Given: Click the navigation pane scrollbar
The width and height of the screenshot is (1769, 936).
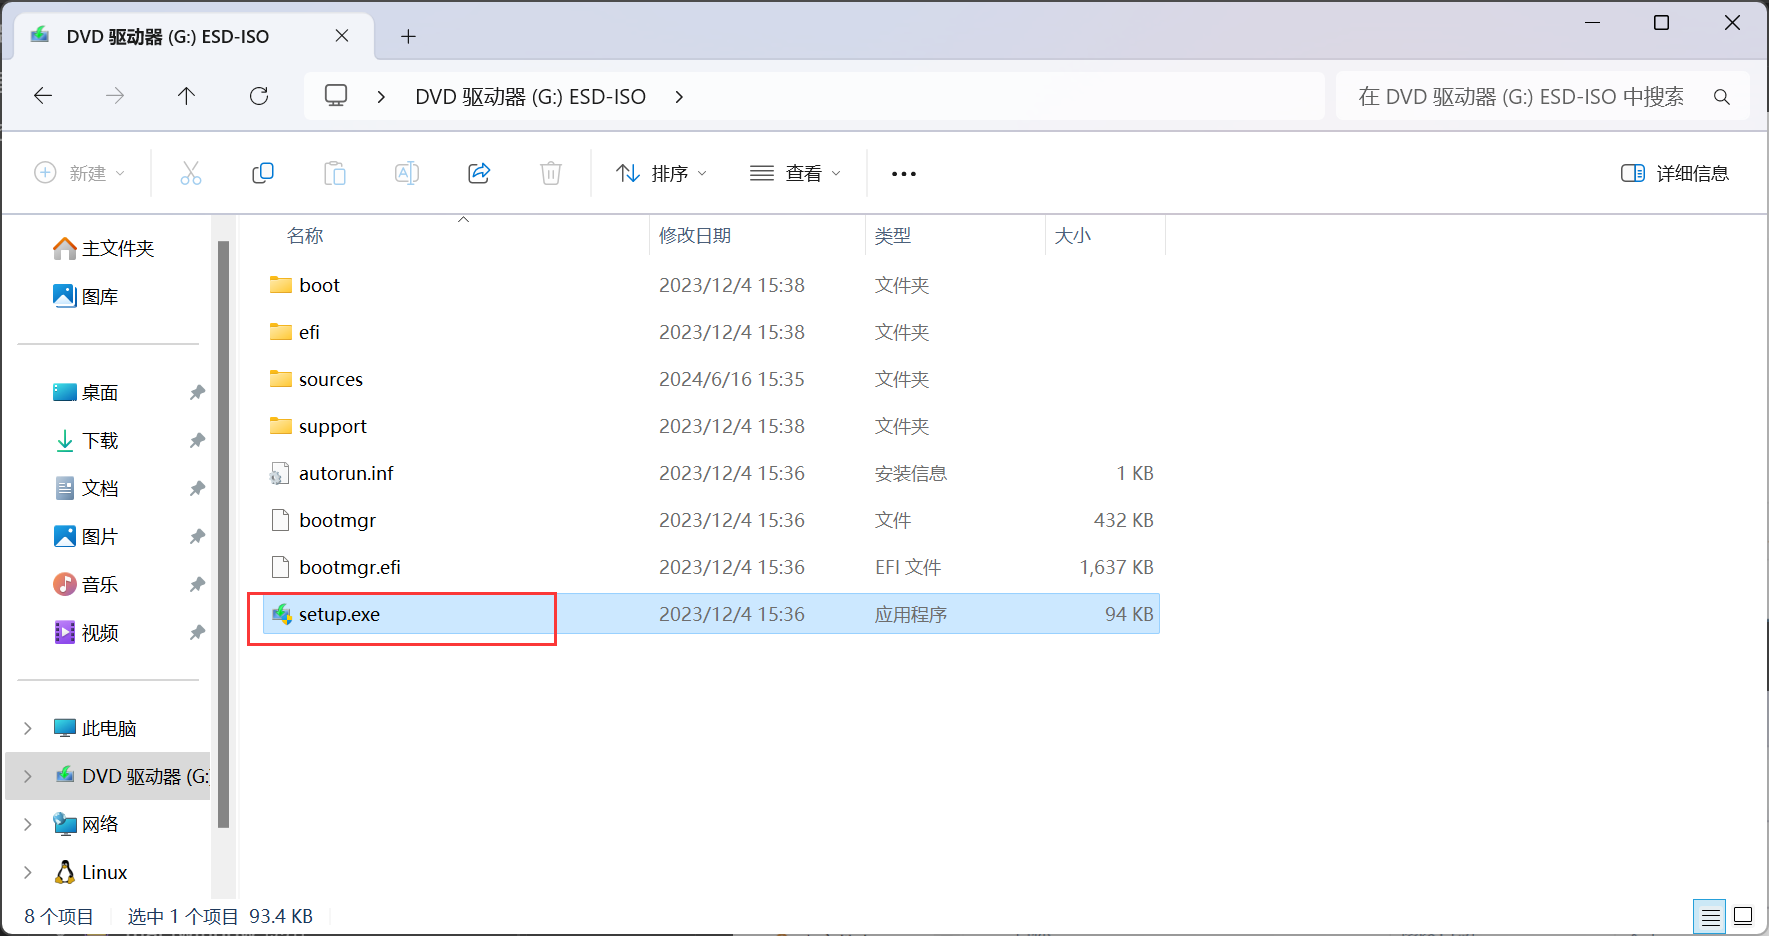Looking at the screenshot, I should (x=224, y=534).
